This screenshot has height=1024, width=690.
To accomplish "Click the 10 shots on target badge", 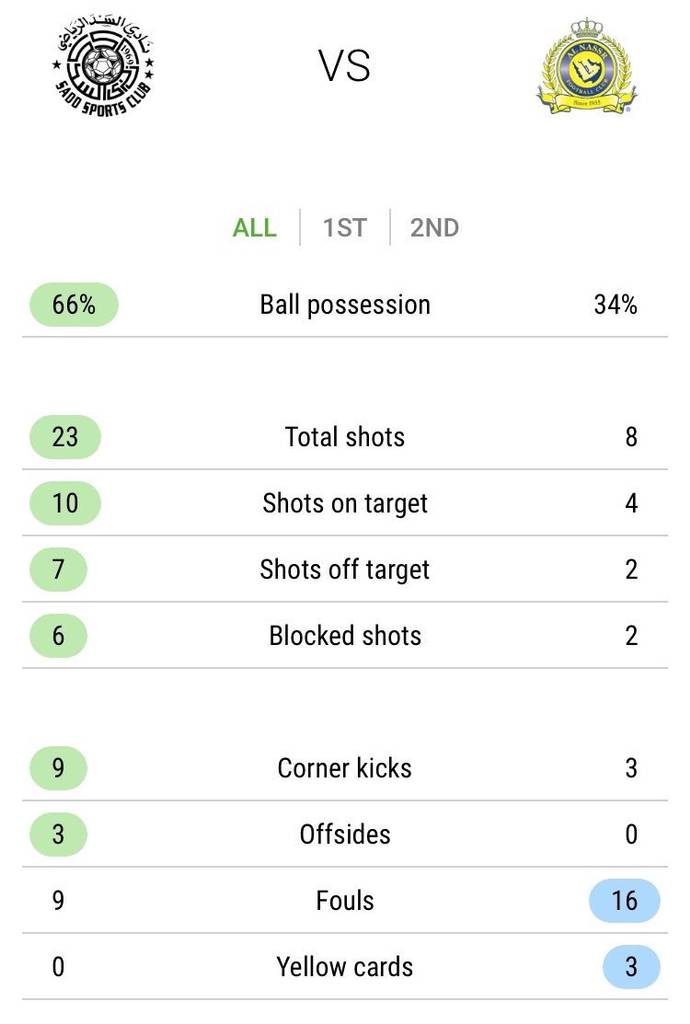I will click(65, 503).
